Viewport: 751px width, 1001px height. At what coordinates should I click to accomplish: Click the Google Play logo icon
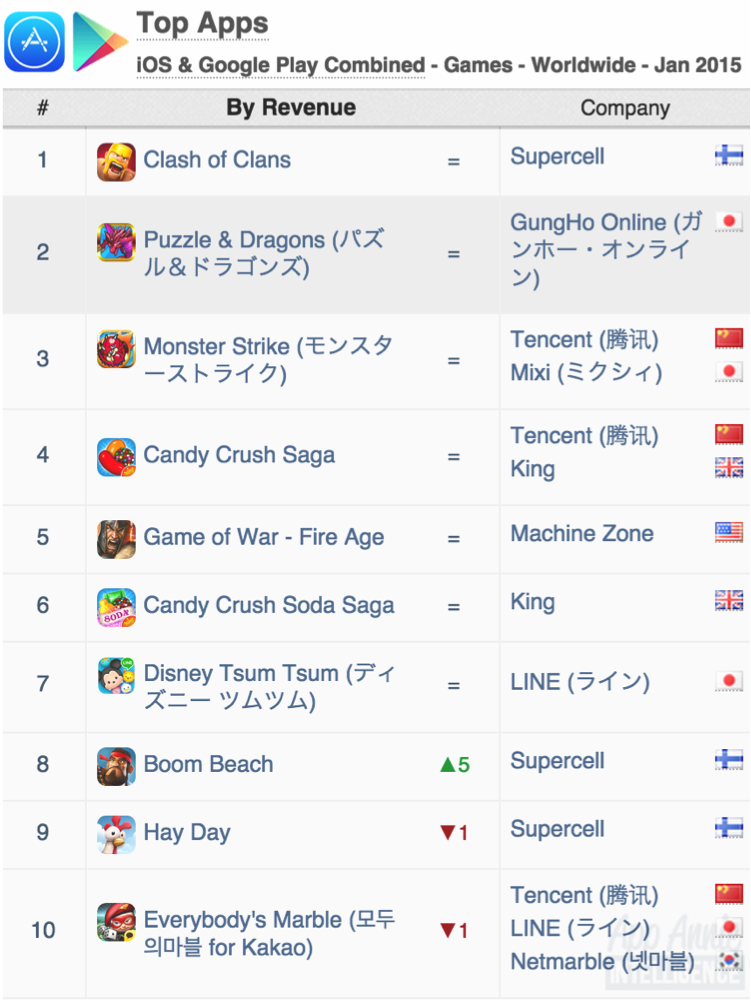(100, 41)
